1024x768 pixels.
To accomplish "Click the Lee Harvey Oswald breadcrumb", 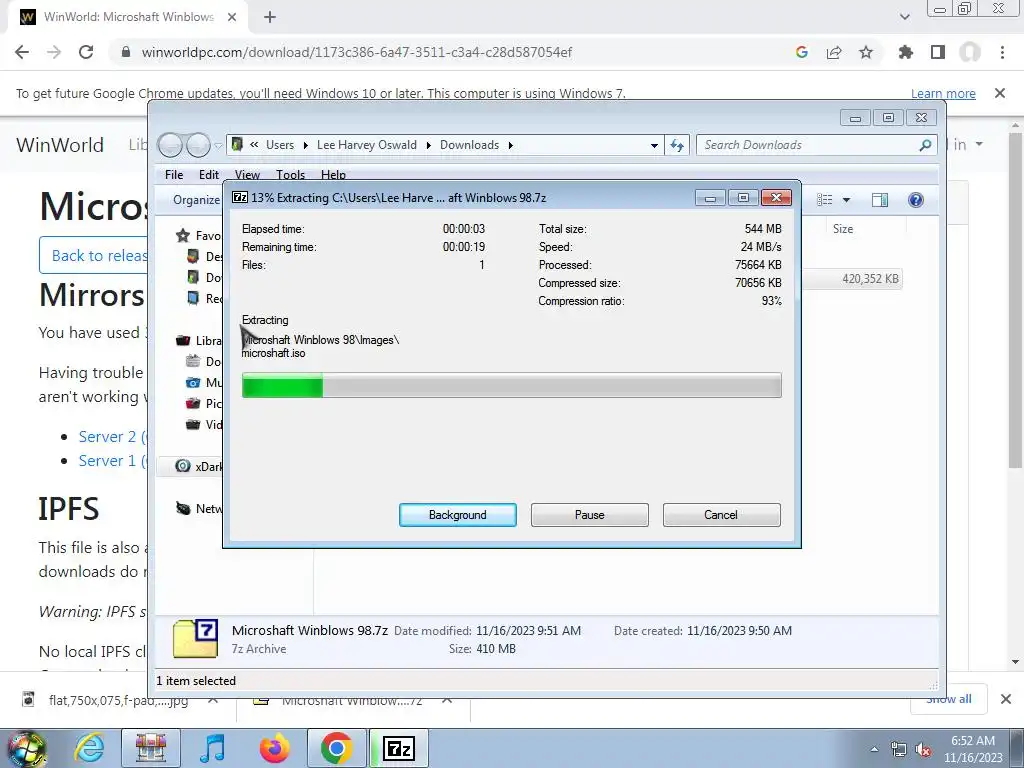I will pos(366,145).
